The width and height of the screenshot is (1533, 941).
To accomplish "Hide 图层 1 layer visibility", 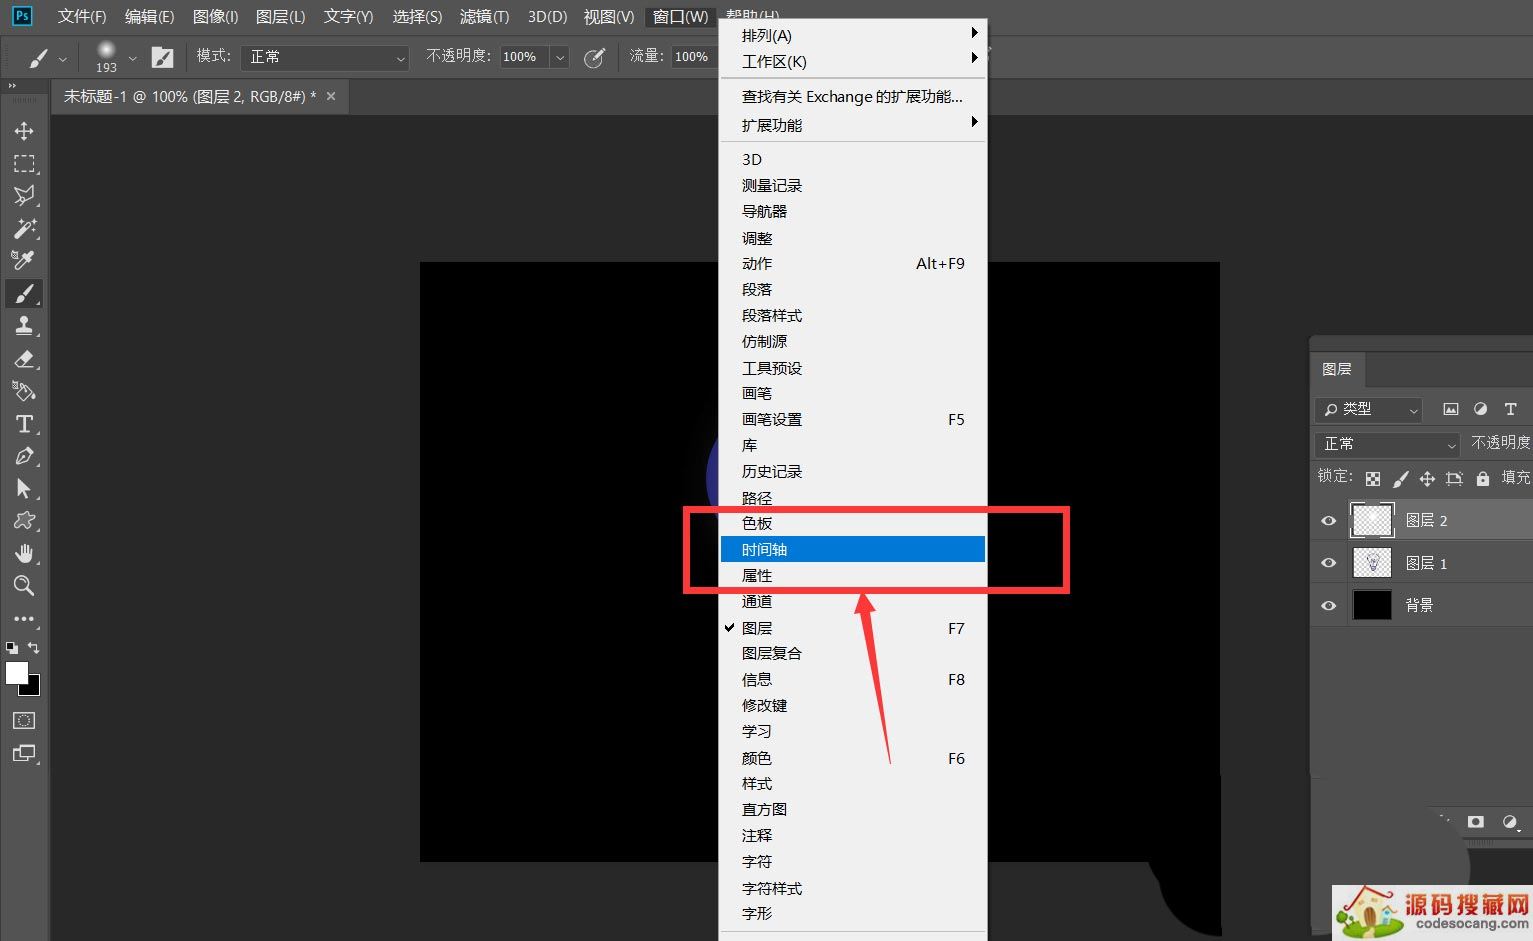I will 1329,563.
